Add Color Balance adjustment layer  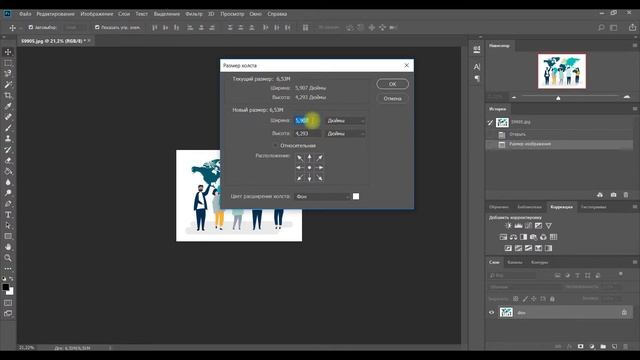pyautogui.click(x=513, y=237)
